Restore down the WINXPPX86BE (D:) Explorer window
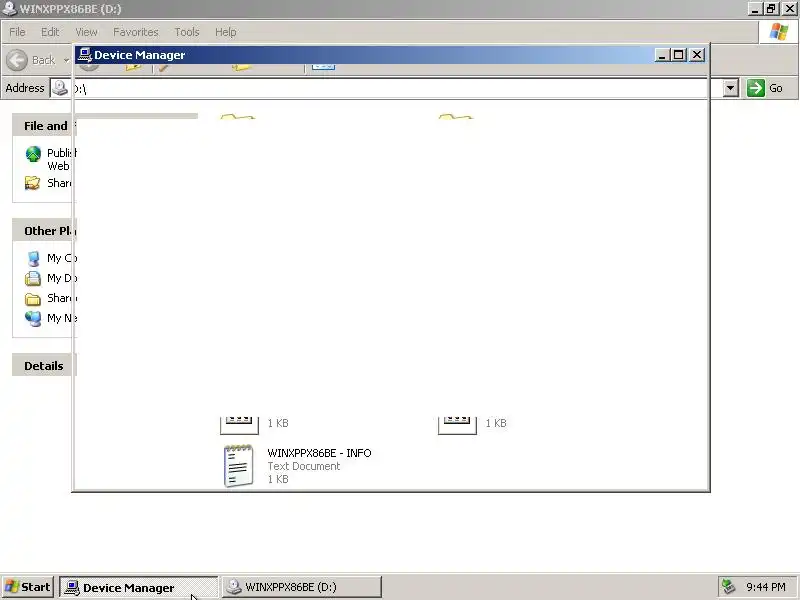 [x=771, y=9]
